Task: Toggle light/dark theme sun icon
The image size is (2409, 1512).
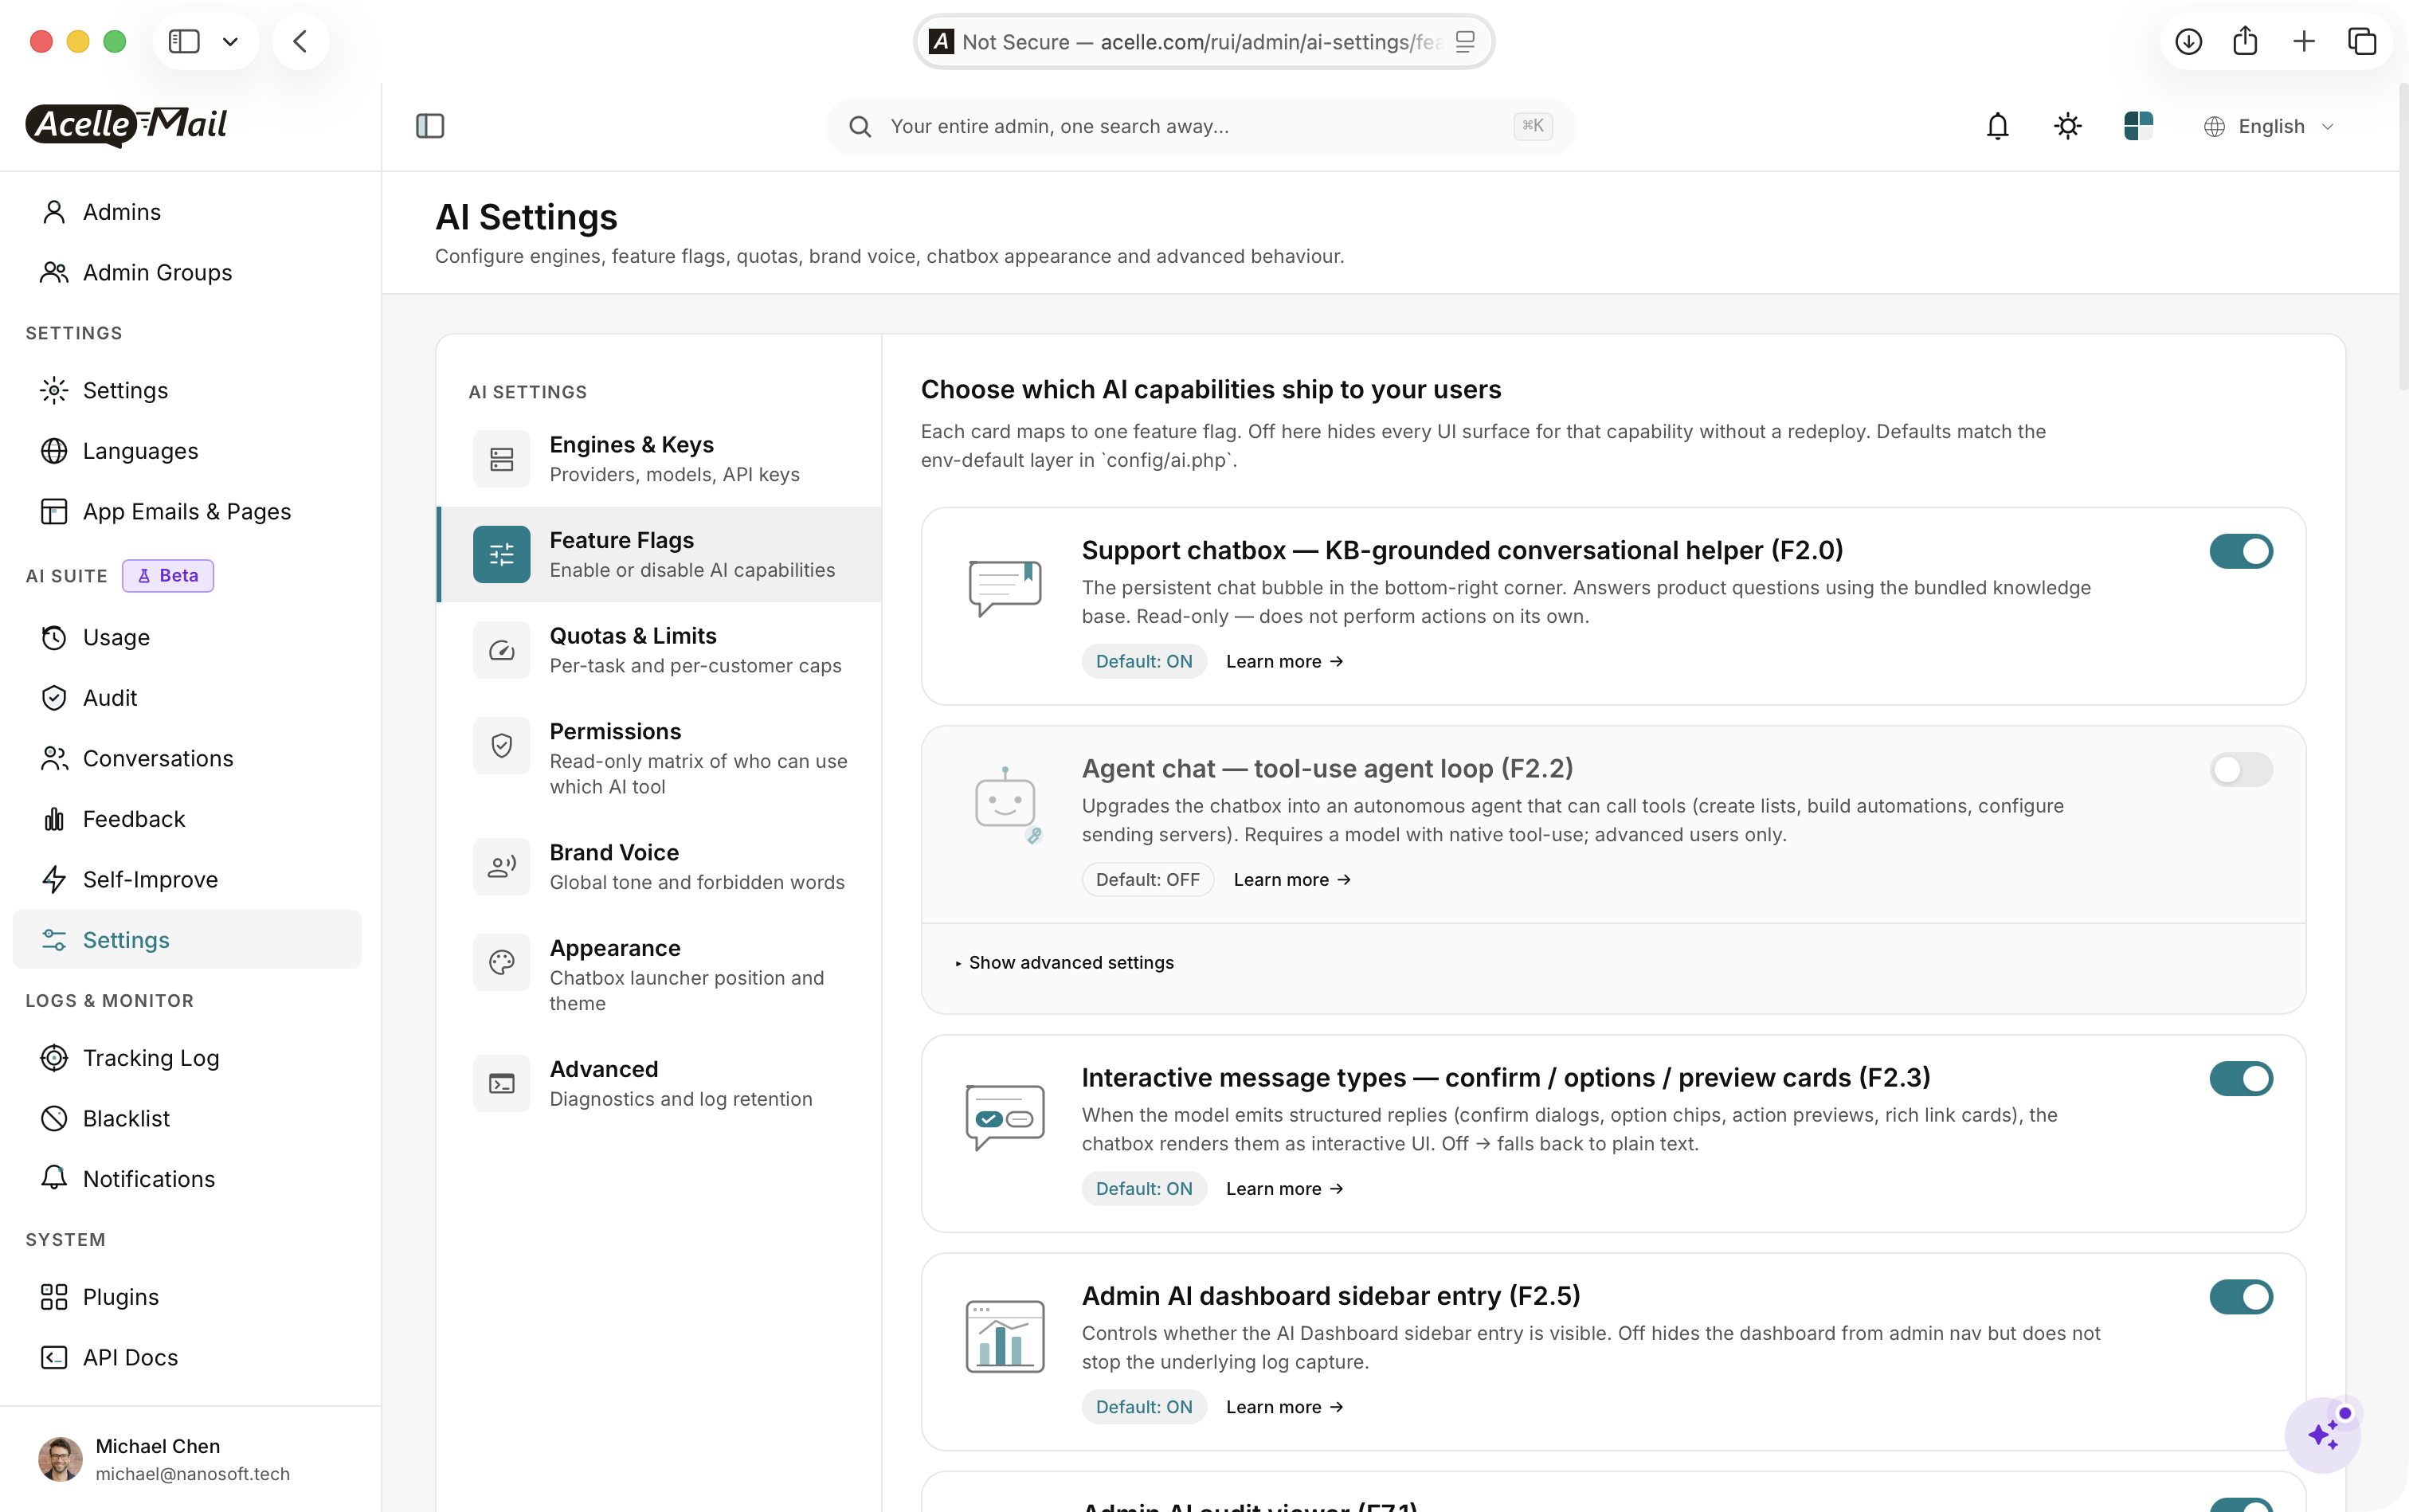Action: click(x=2067, y=126)
